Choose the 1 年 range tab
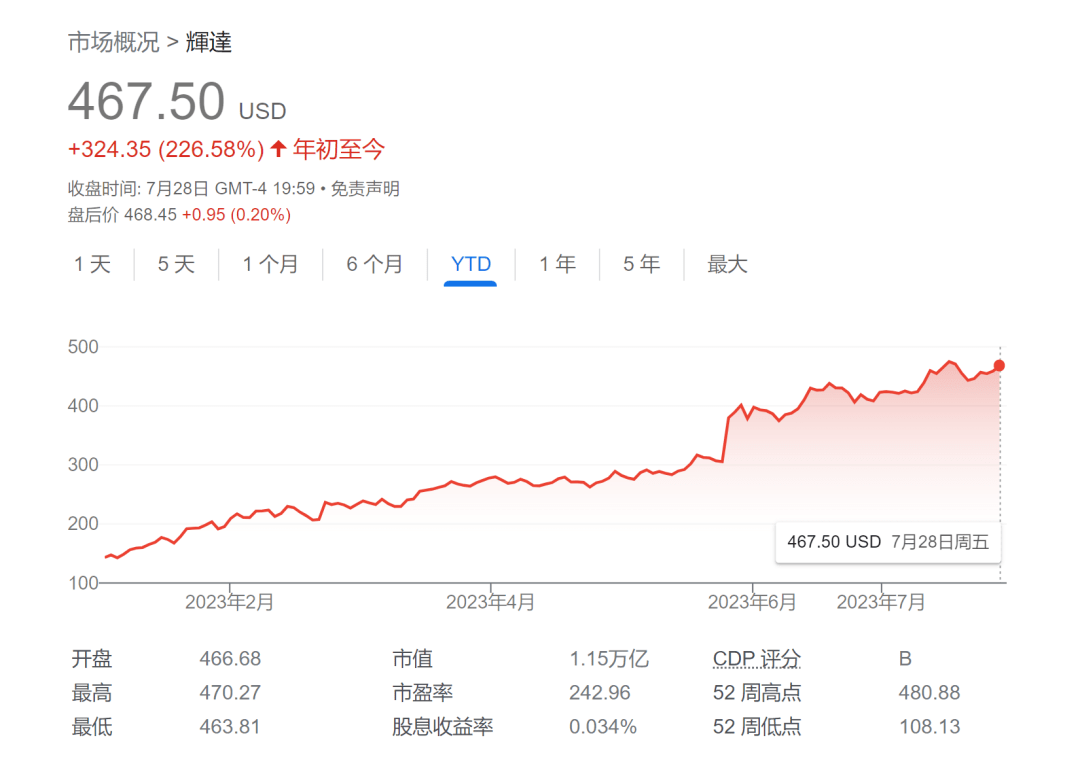1080x759 pixels. point(557,264)
